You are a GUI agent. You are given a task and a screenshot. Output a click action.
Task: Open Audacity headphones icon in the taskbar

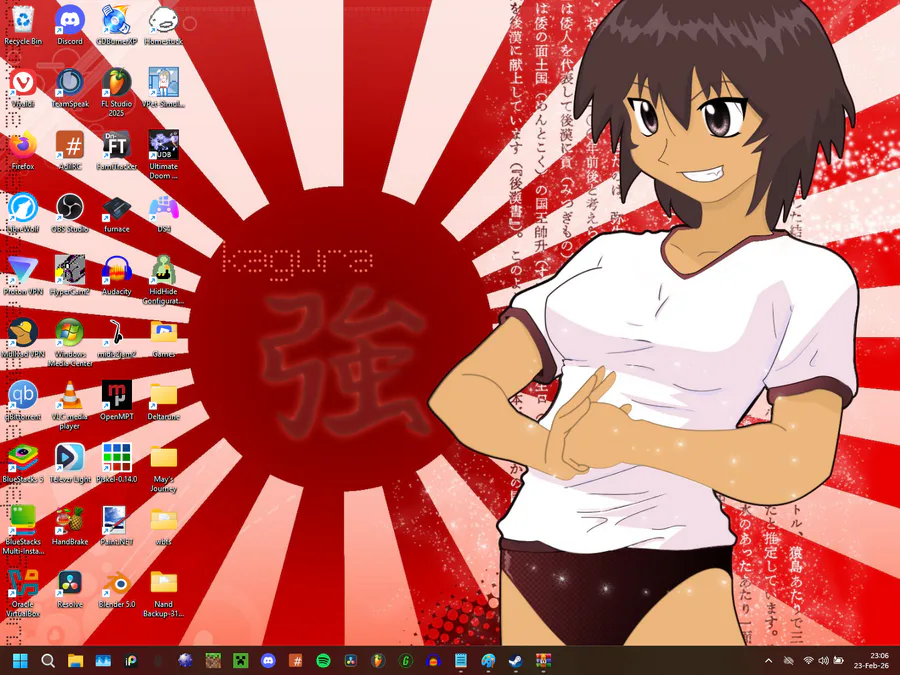433,661
